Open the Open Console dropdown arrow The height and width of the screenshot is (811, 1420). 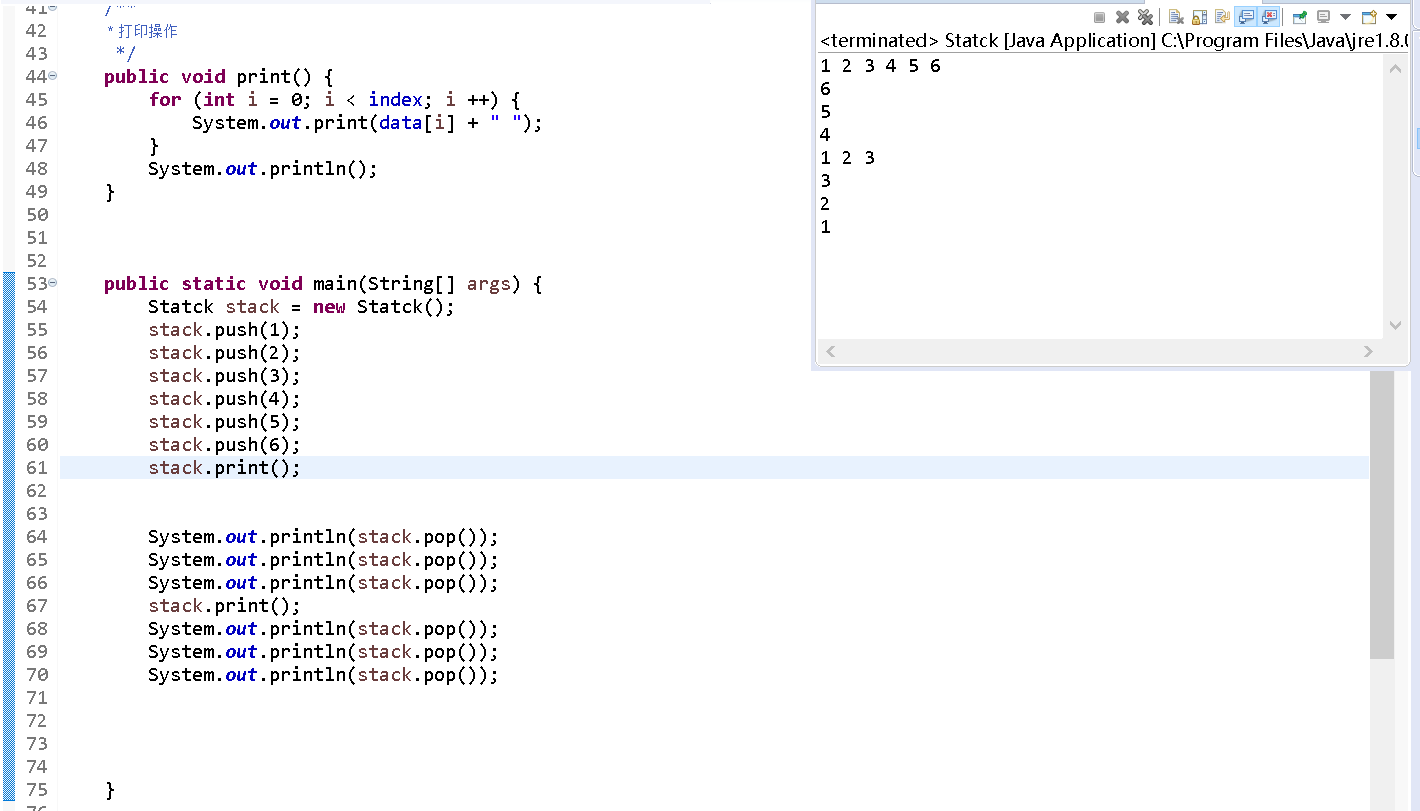[x=1391, y=17]
